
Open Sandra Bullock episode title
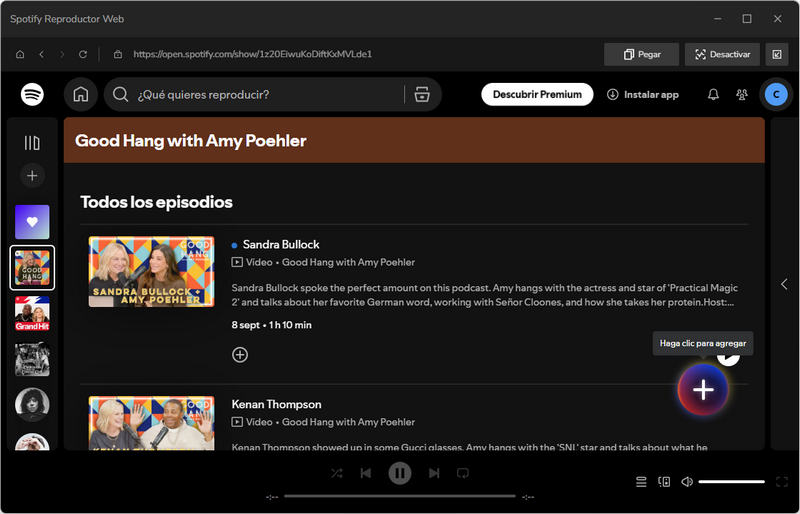pos(281,244)
